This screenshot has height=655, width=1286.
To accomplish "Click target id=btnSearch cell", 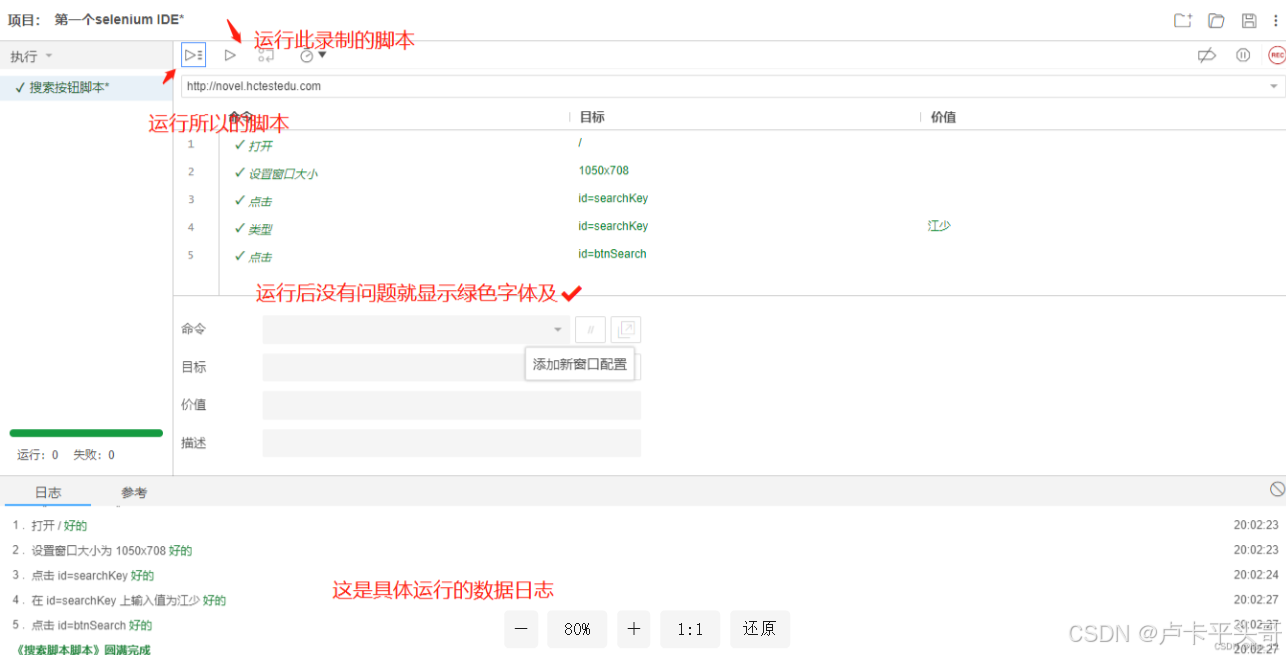I will coord(612,254).
